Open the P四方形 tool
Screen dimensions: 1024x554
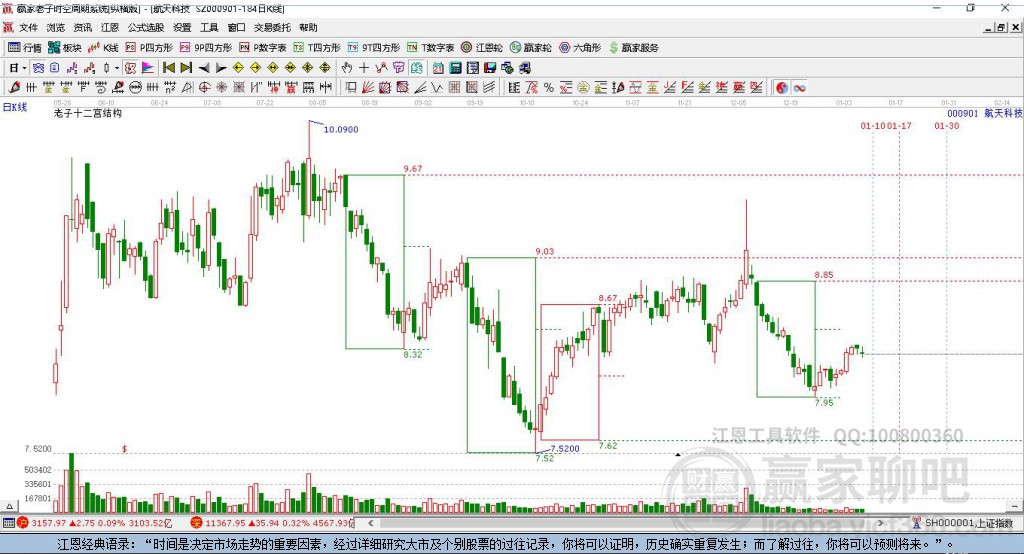pos(149,48)
